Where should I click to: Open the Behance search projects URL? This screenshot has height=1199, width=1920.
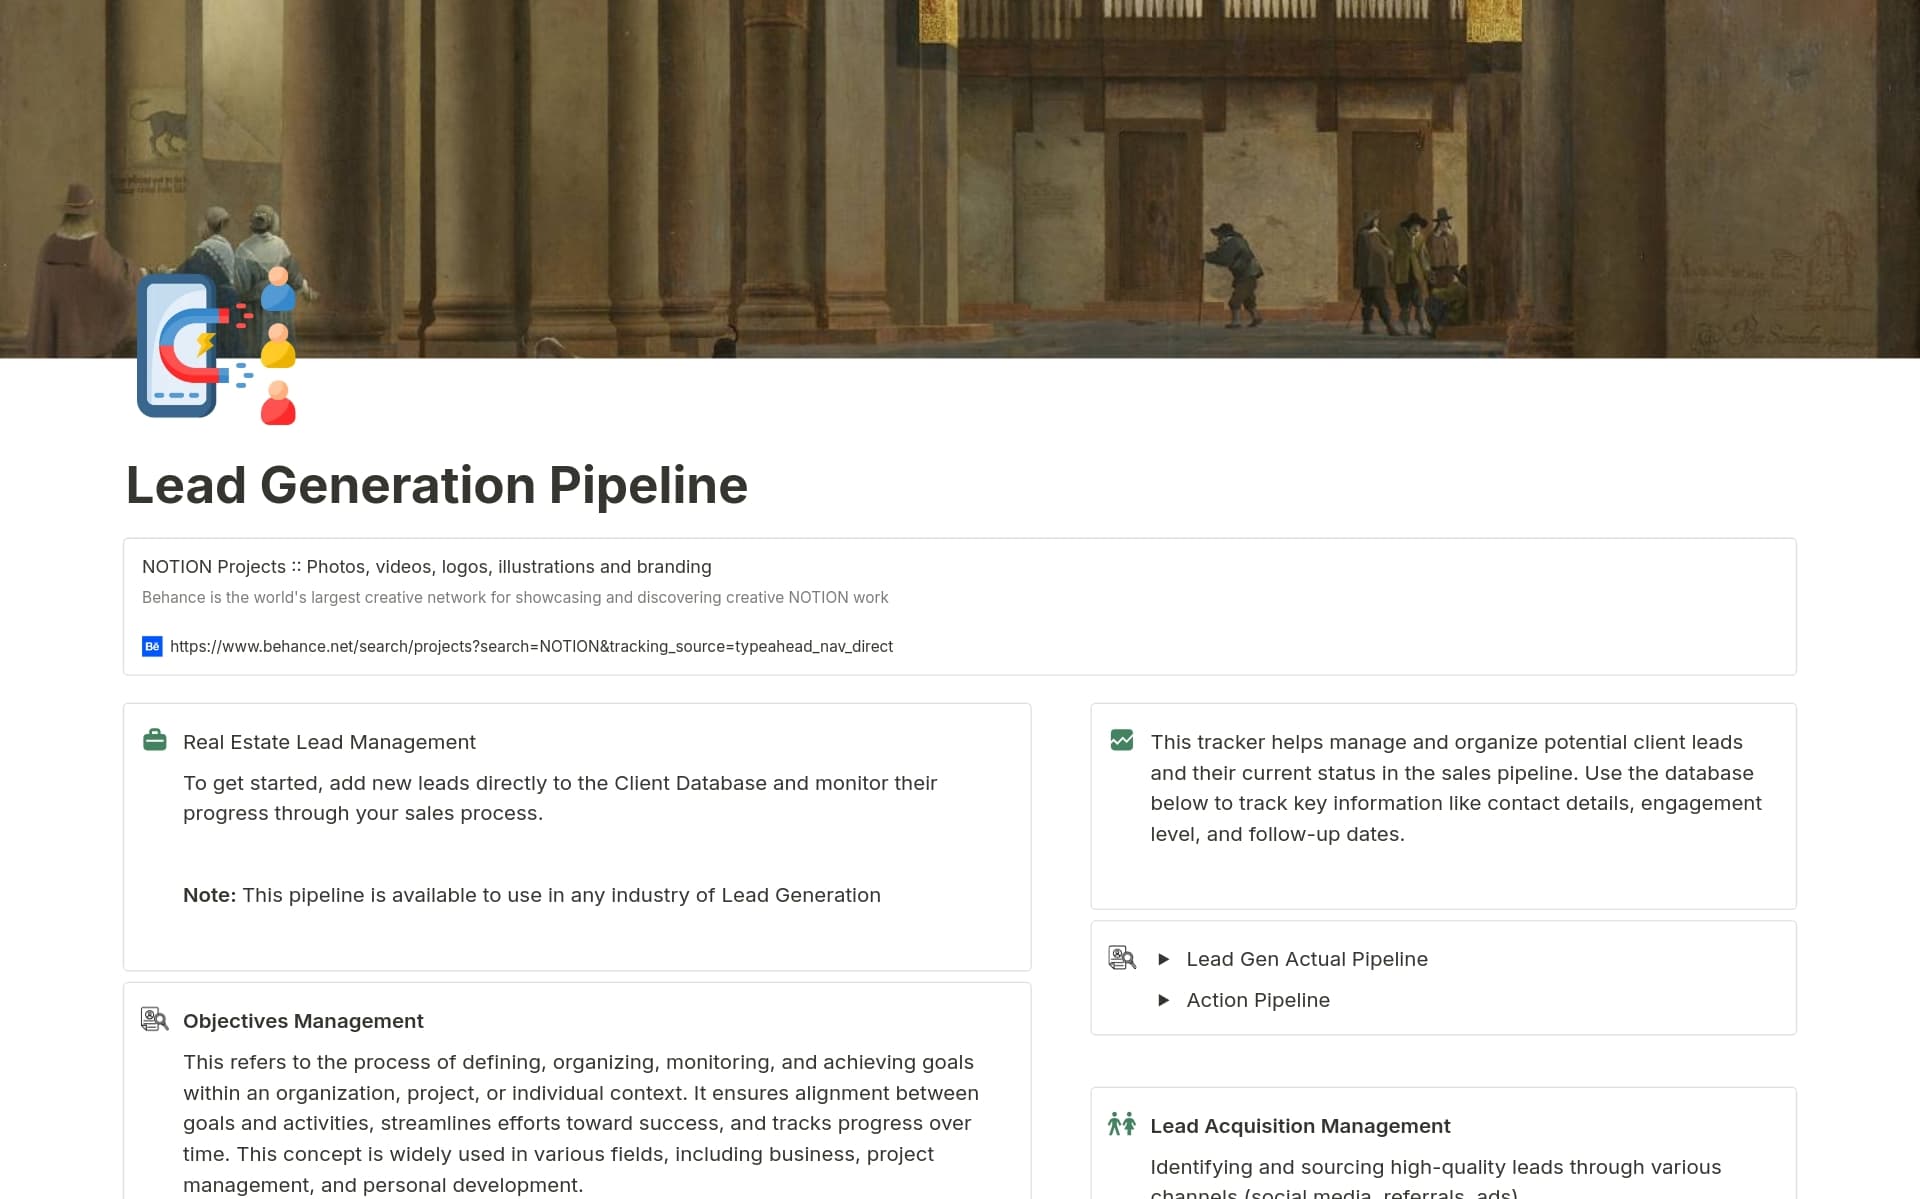pyautogui.click(x=531, y=646)
